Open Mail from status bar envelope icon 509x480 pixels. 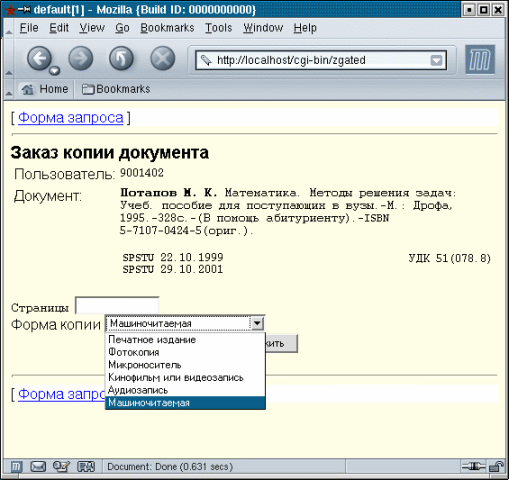[38, 467]
